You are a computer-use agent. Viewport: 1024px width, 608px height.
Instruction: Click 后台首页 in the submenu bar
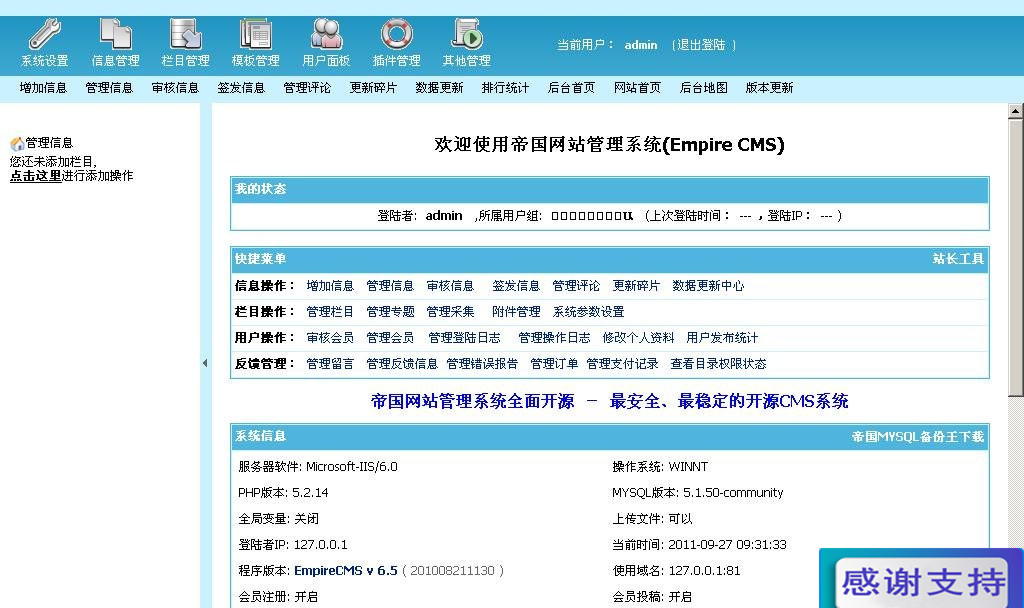(x=571, y=88)
